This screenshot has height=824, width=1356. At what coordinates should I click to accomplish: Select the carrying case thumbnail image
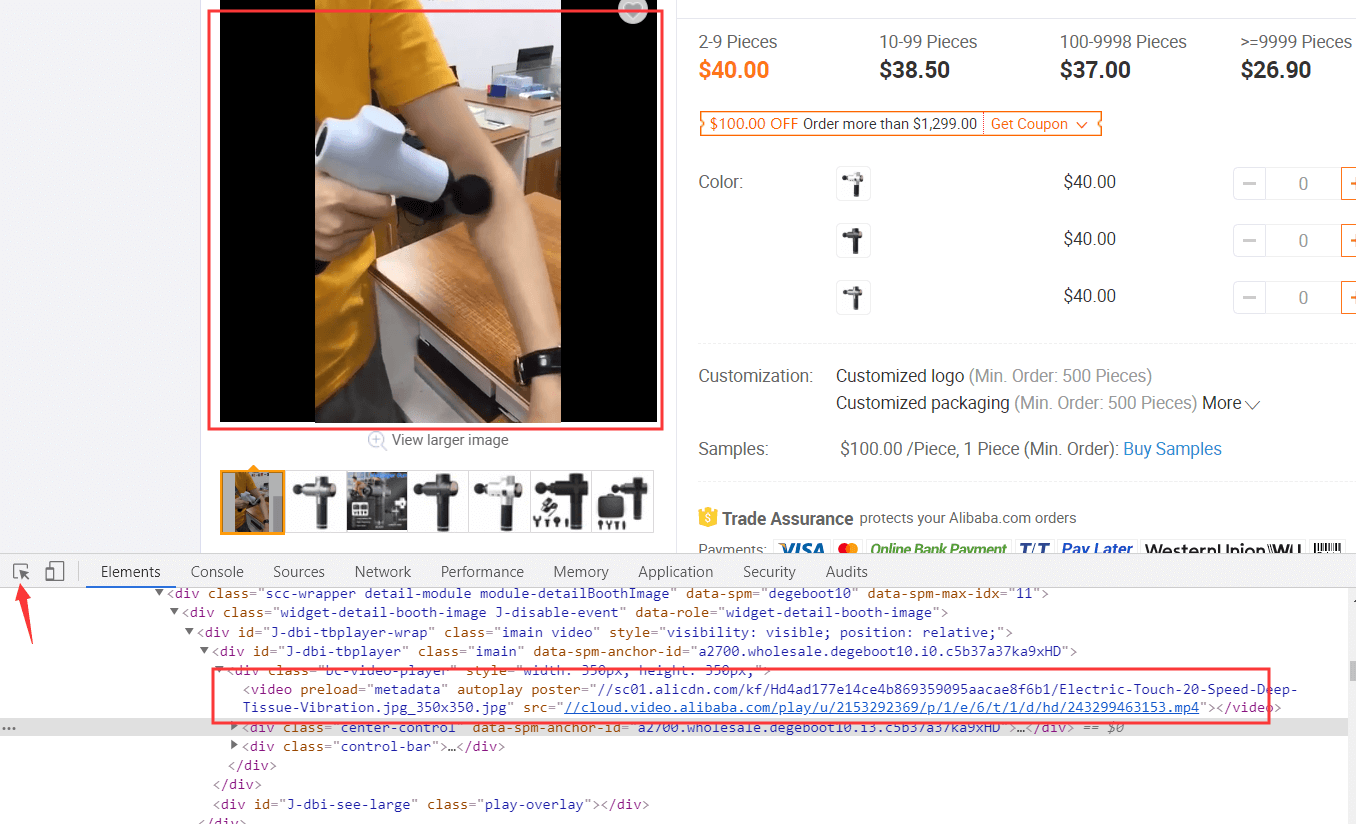(623, 502)
